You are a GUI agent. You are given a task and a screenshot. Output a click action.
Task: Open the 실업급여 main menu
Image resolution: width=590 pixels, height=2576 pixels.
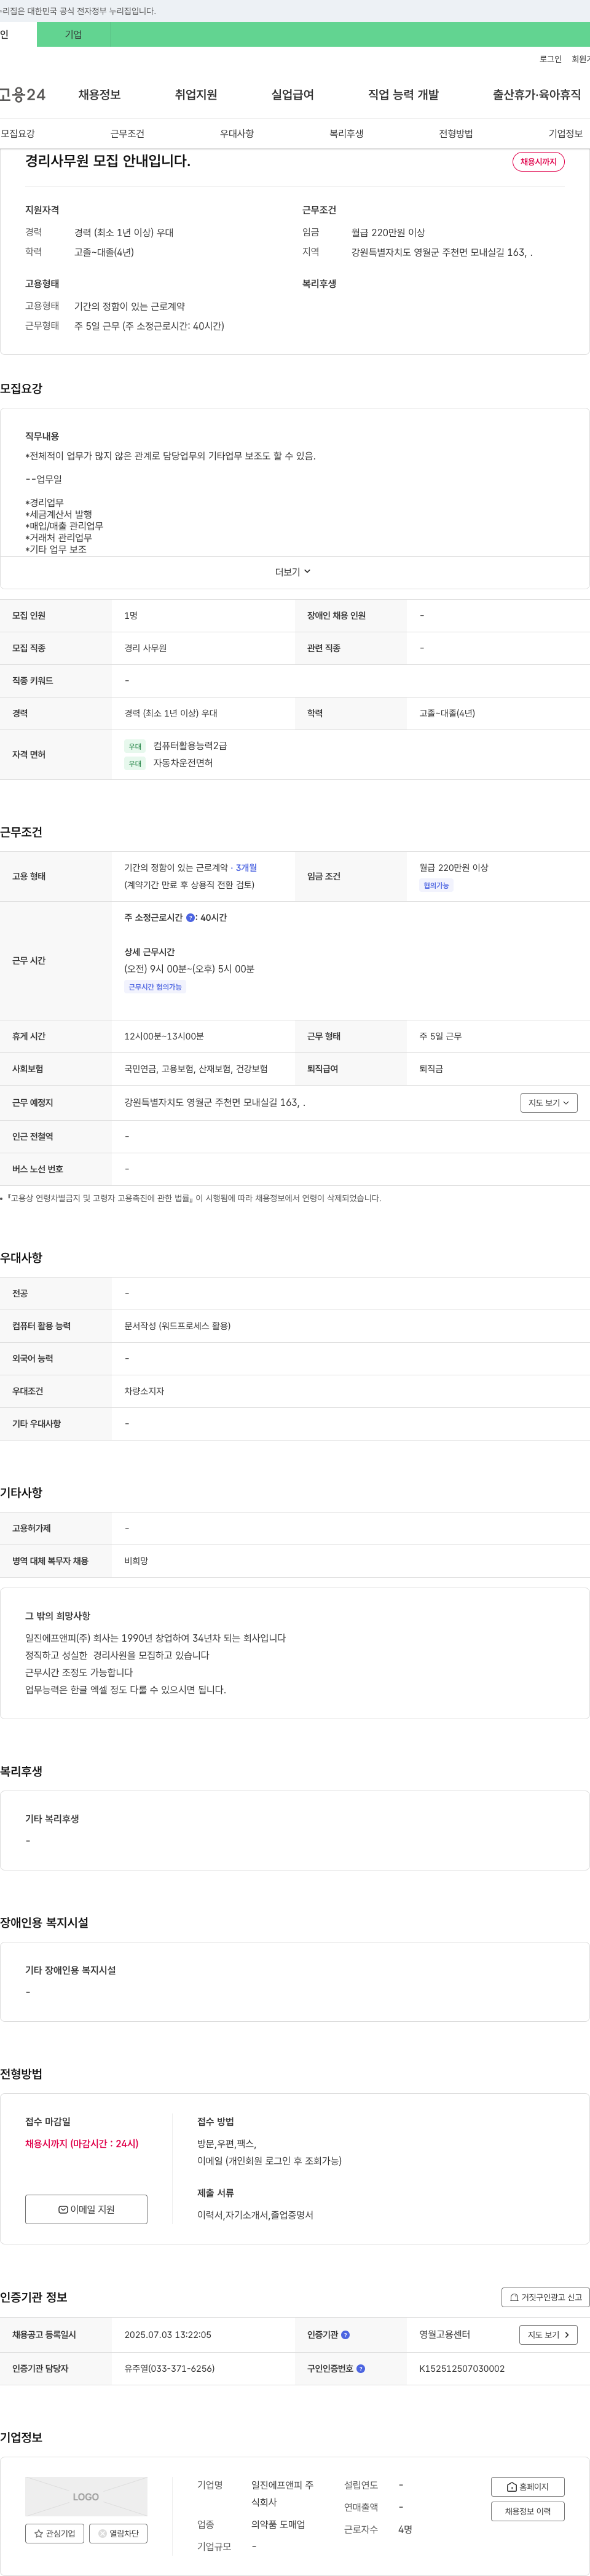292,95
